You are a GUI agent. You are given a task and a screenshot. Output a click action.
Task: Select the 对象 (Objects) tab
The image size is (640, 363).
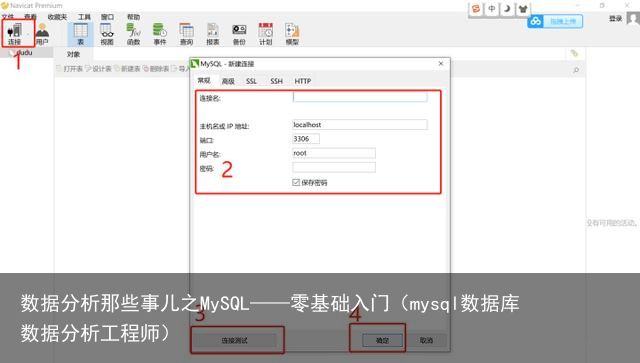(x=73, y=54)
